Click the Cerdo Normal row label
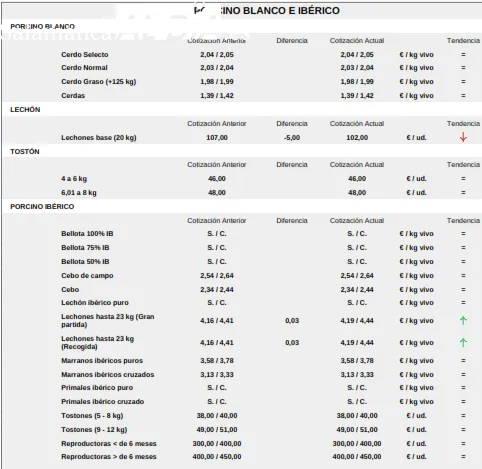The width and height of the screenshot is (482, 469). click(x=84, y=68)
